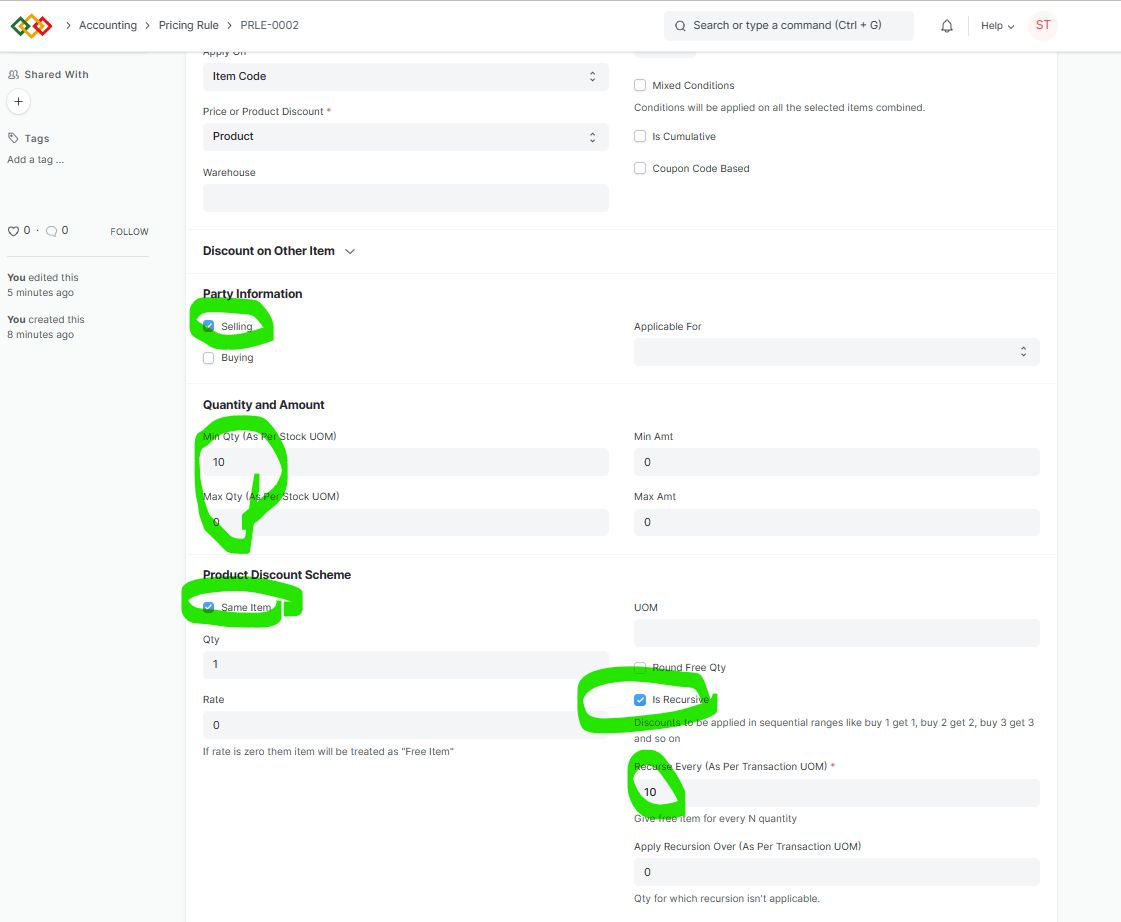The height and width of the screenshot is (922, 1121).
Task: Check the Buying checkbox under Party Information
Action: point(208,357)
